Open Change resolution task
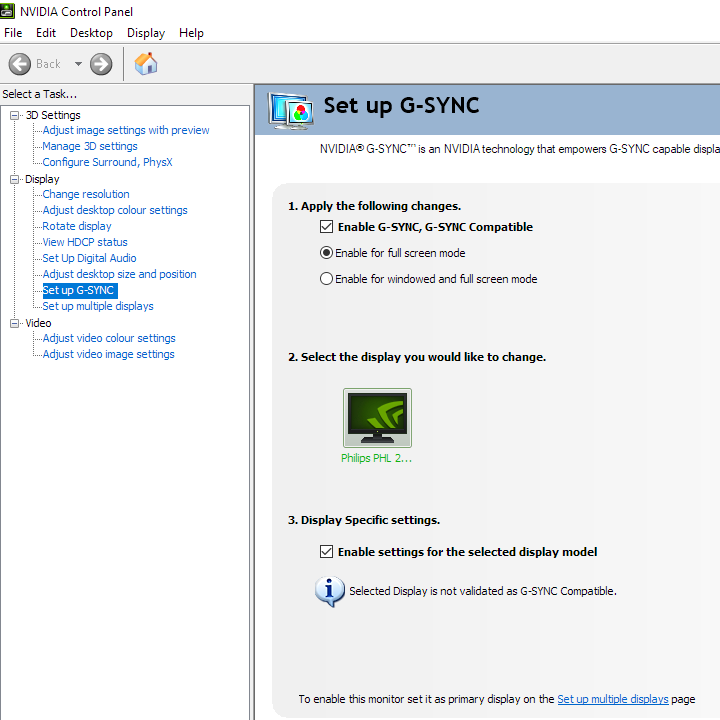 pyautogui.click(x=86, y=194)
